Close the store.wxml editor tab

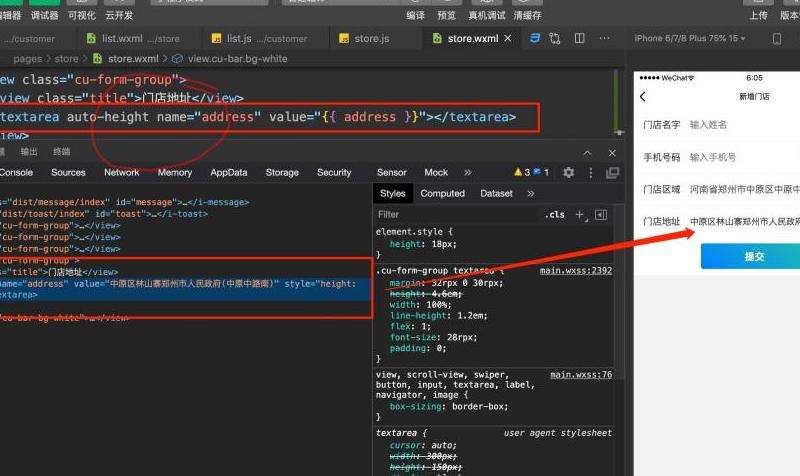(508, 38)
